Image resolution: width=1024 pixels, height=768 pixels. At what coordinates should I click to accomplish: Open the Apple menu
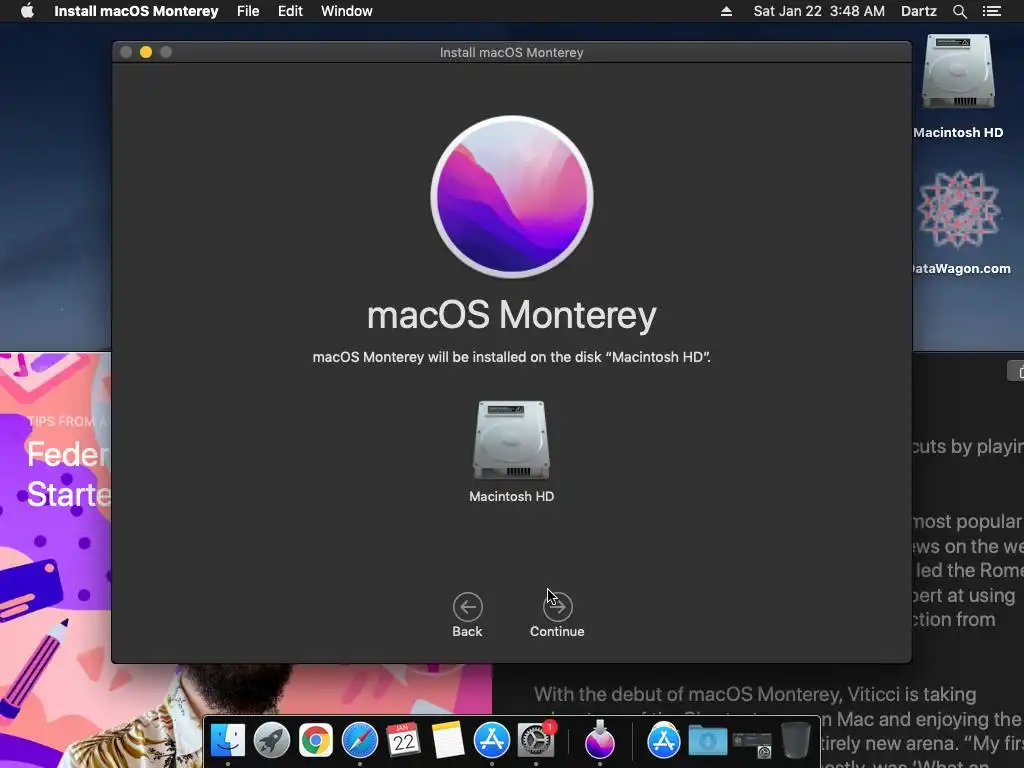click(x=27, y=11)
